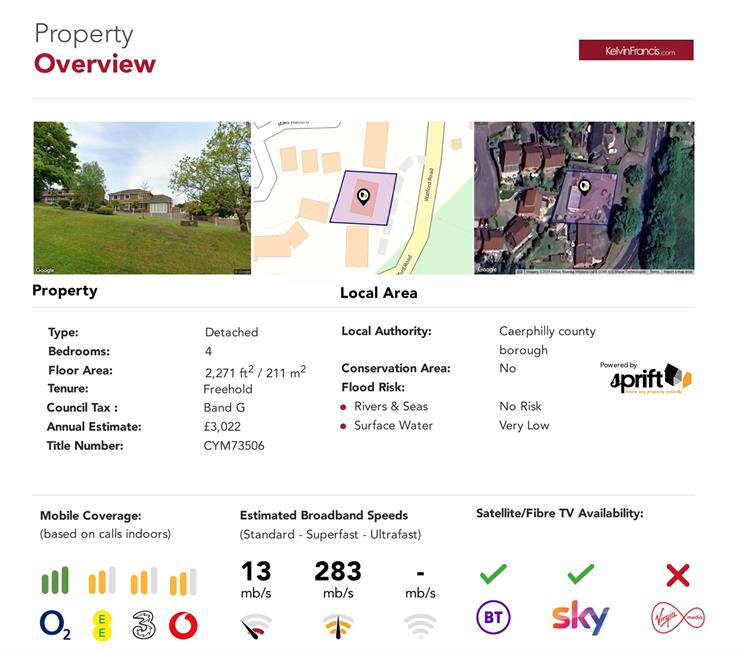Viewport: 744px width, 650px height.
Task: Click the Vodafone logo icon
Action: coord(183,626)
